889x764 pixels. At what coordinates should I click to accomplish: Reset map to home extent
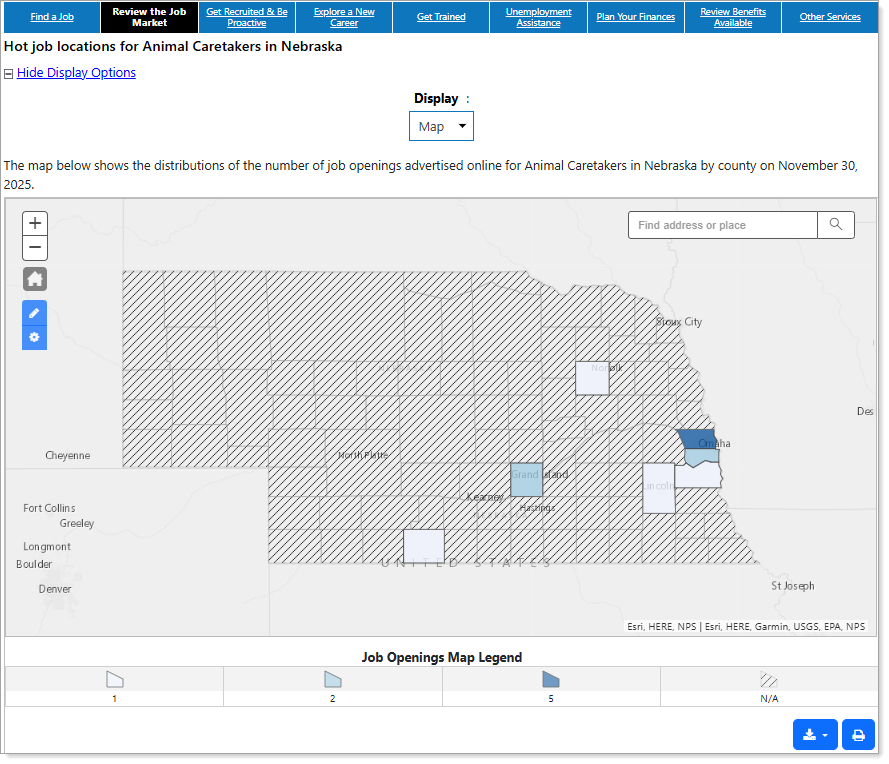click(x=35, y=279)
